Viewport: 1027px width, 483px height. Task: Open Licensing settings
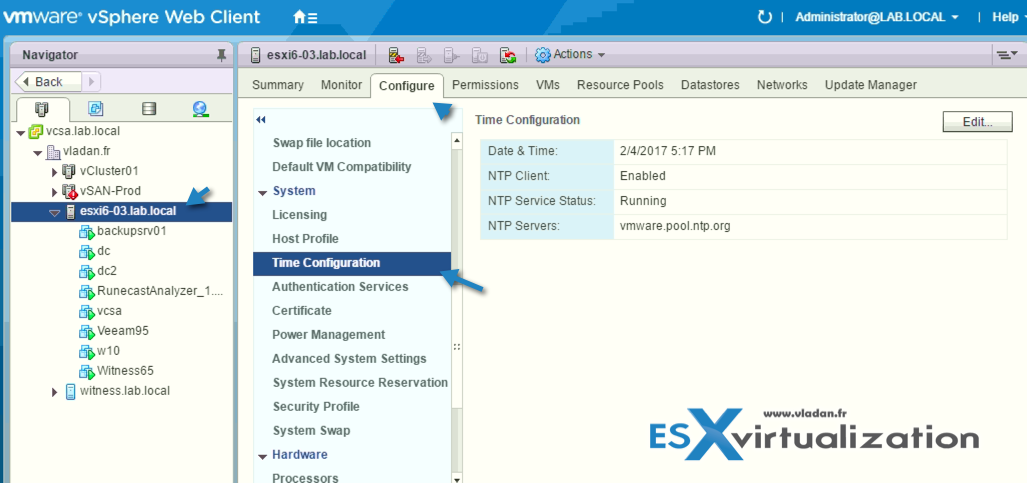(x=299, y=215)
